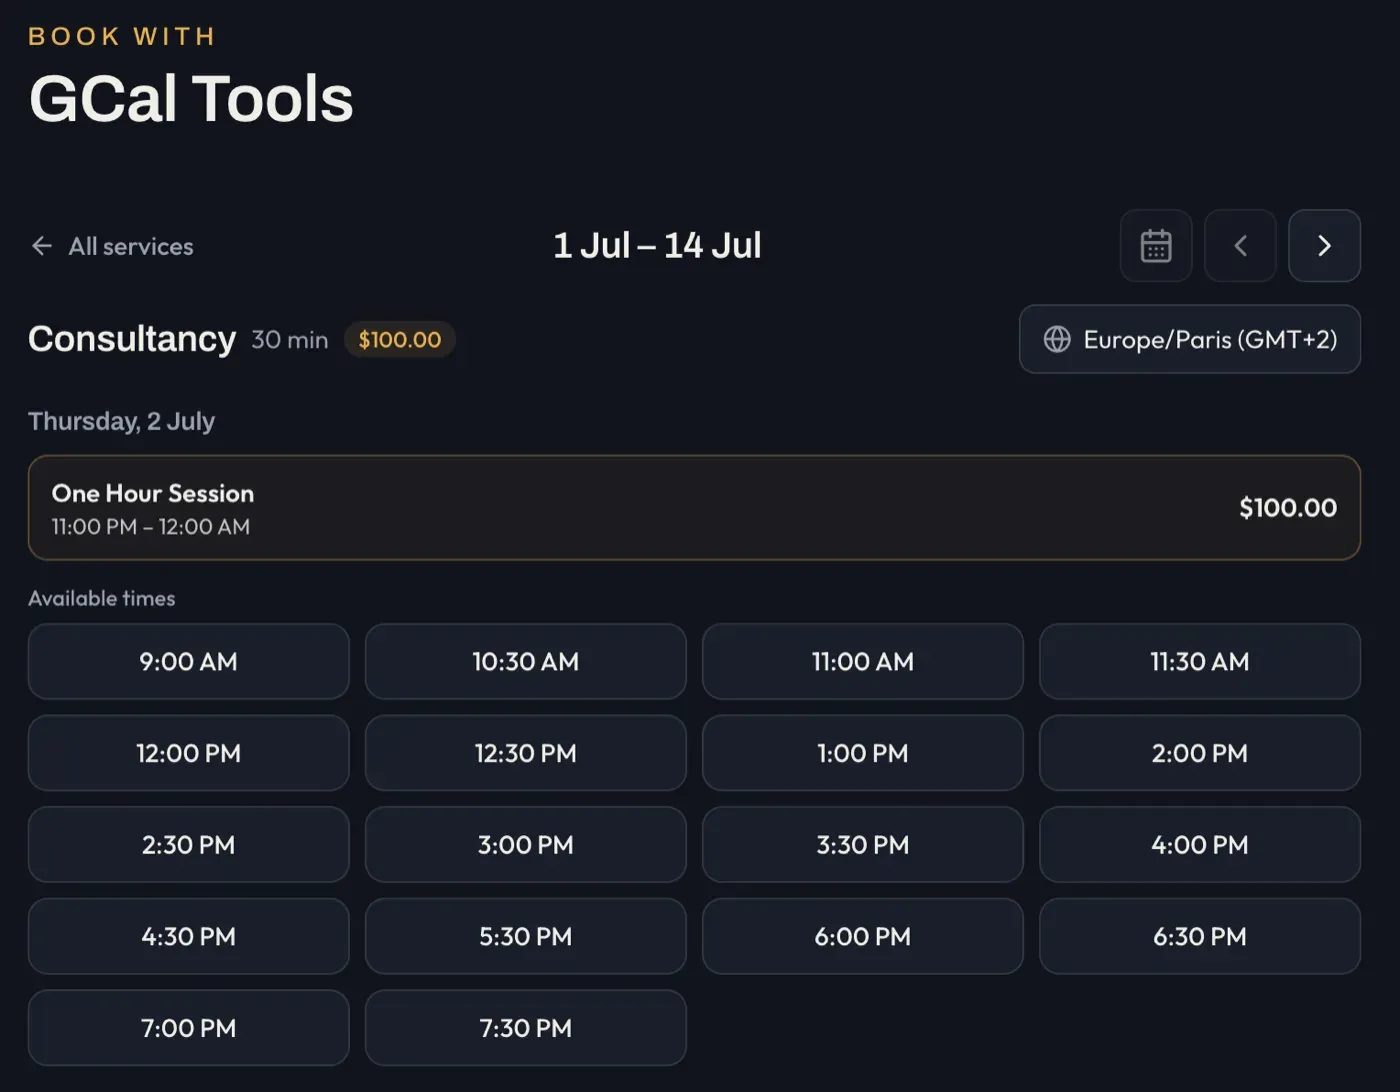
Task: Click the BOOK WITH header text
Action: pos(122,36)
